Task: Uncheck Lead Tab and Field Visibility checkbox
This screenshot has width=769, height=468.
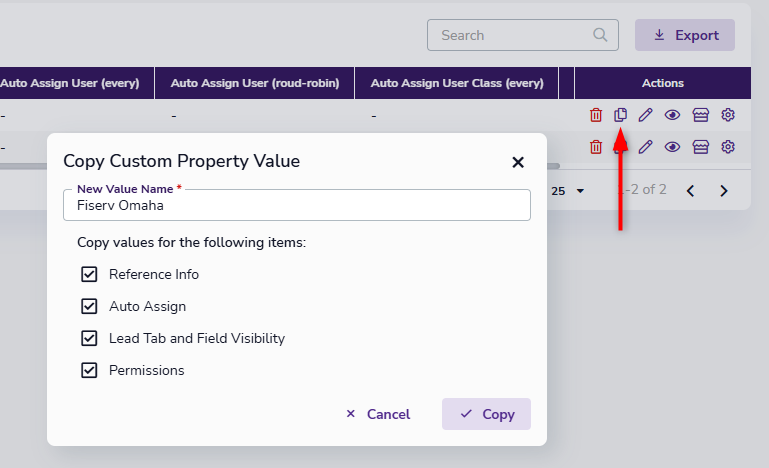Action: pyautogui.click(x=89, y=338)
